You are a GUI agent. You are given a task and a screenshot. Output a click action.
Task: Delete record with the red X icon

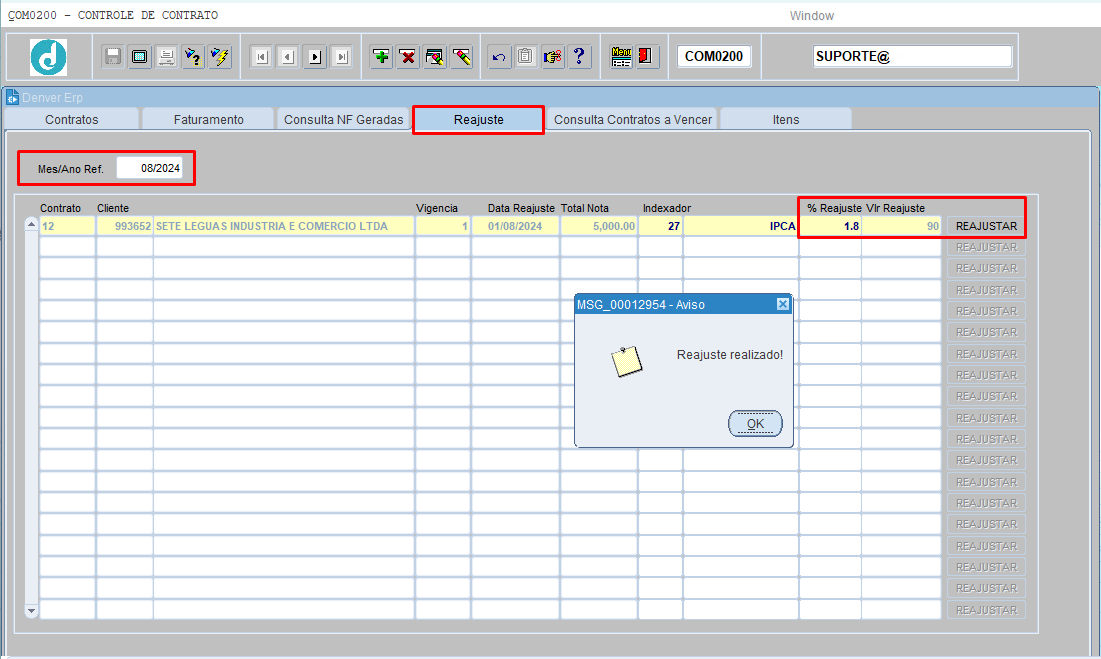click(408, 57)
